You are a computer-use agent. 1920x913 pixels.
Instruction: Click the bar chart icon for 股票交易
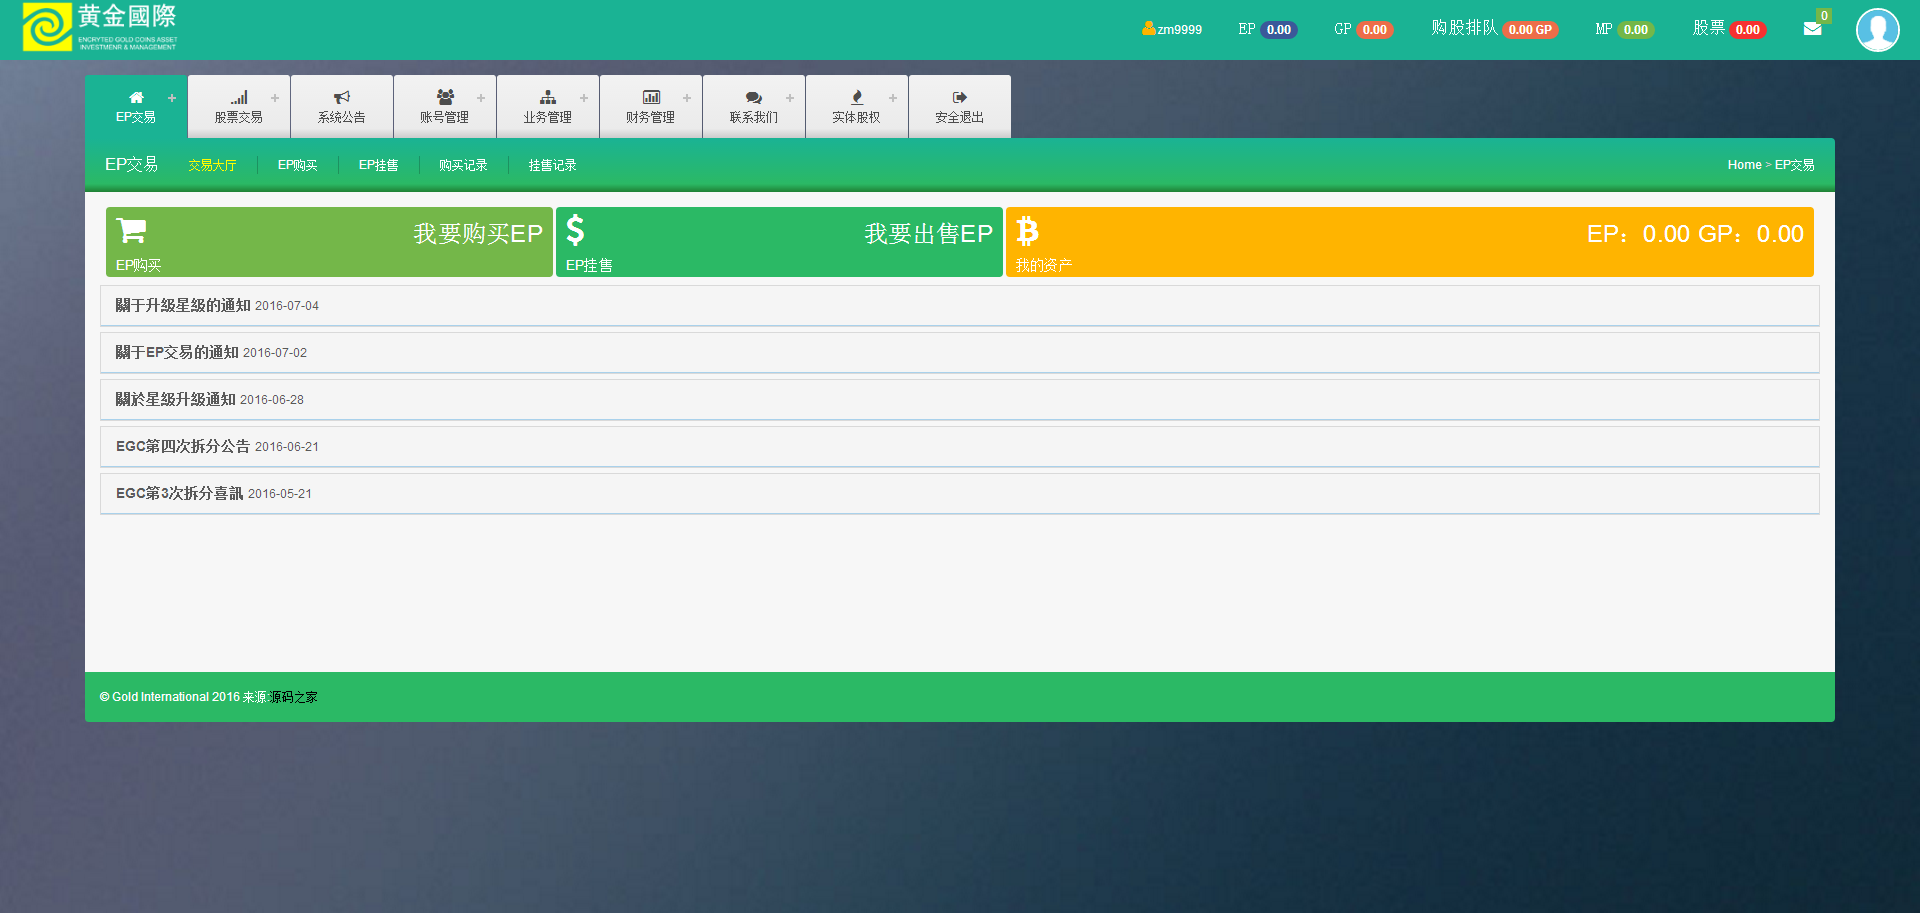[239, 97]
